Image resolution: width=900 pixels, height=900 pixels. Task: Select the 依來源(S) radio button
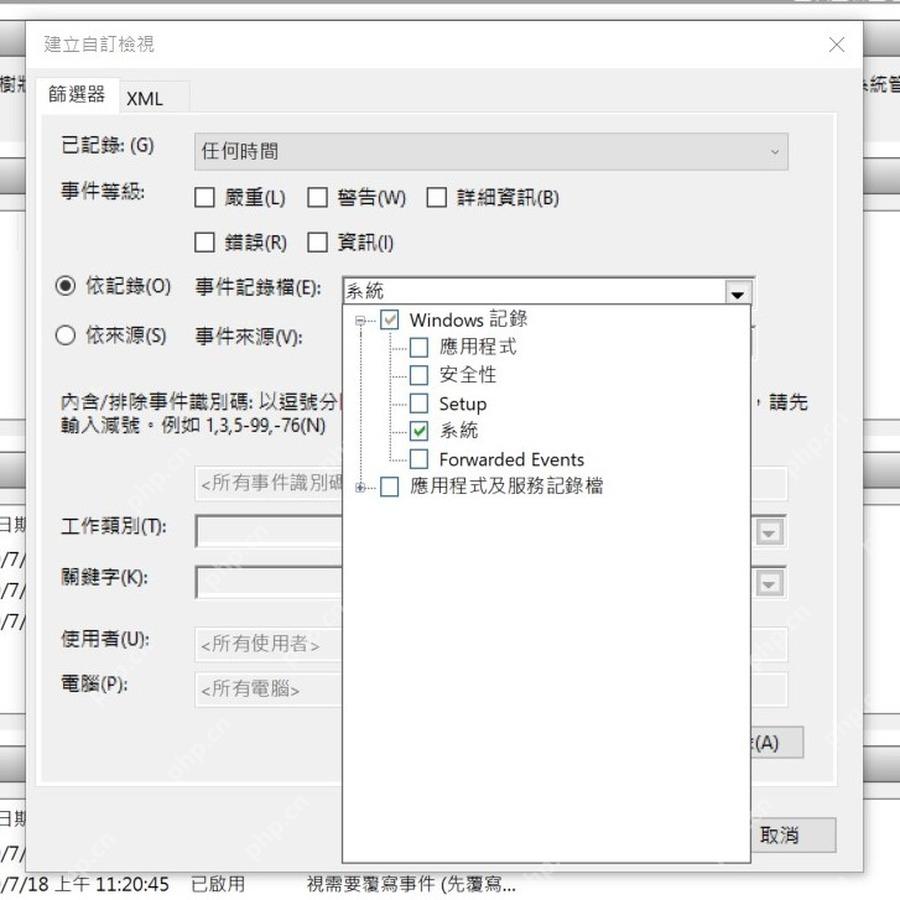pyautogui.click(x=65, y=335)
